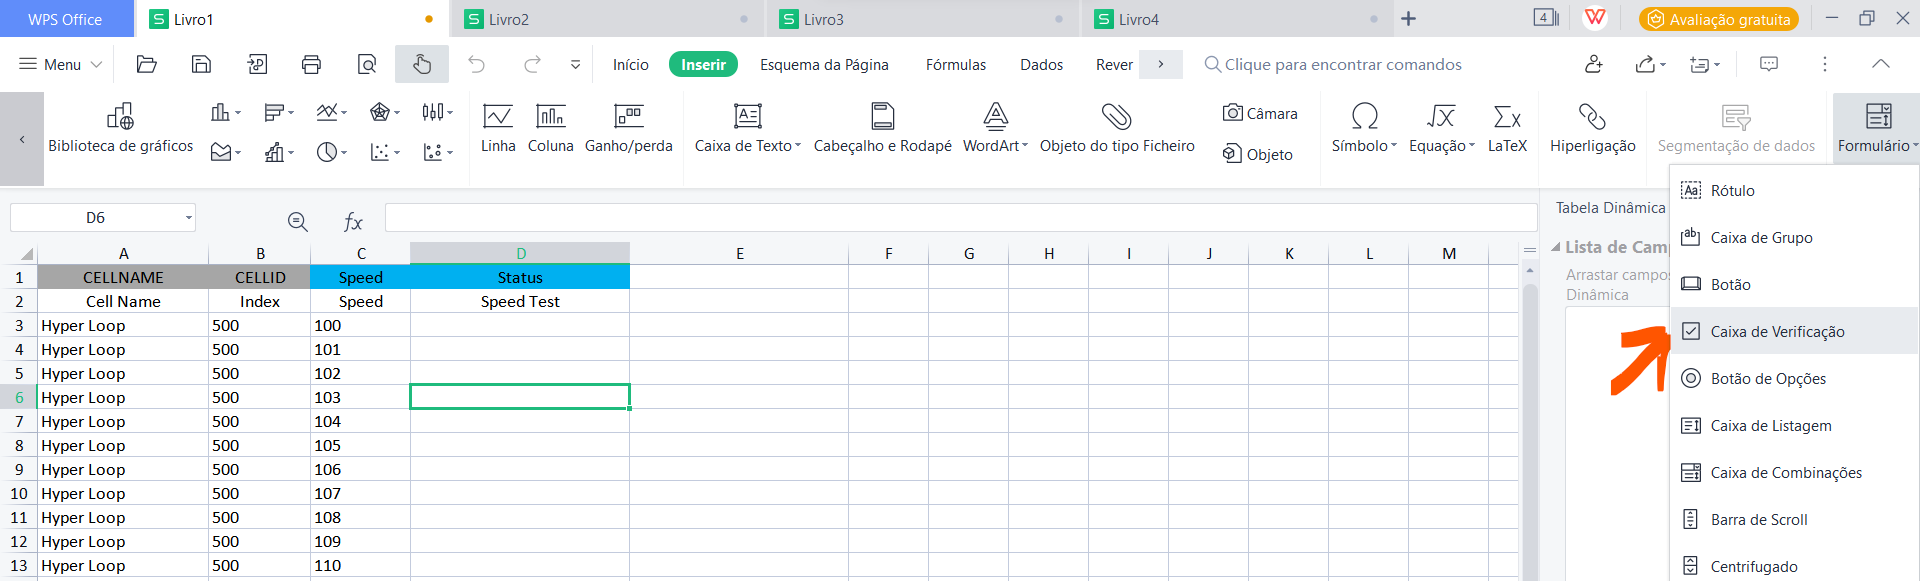Open the file folder icon in toolbar
The image size is (1920, 581).
(147, 65)
